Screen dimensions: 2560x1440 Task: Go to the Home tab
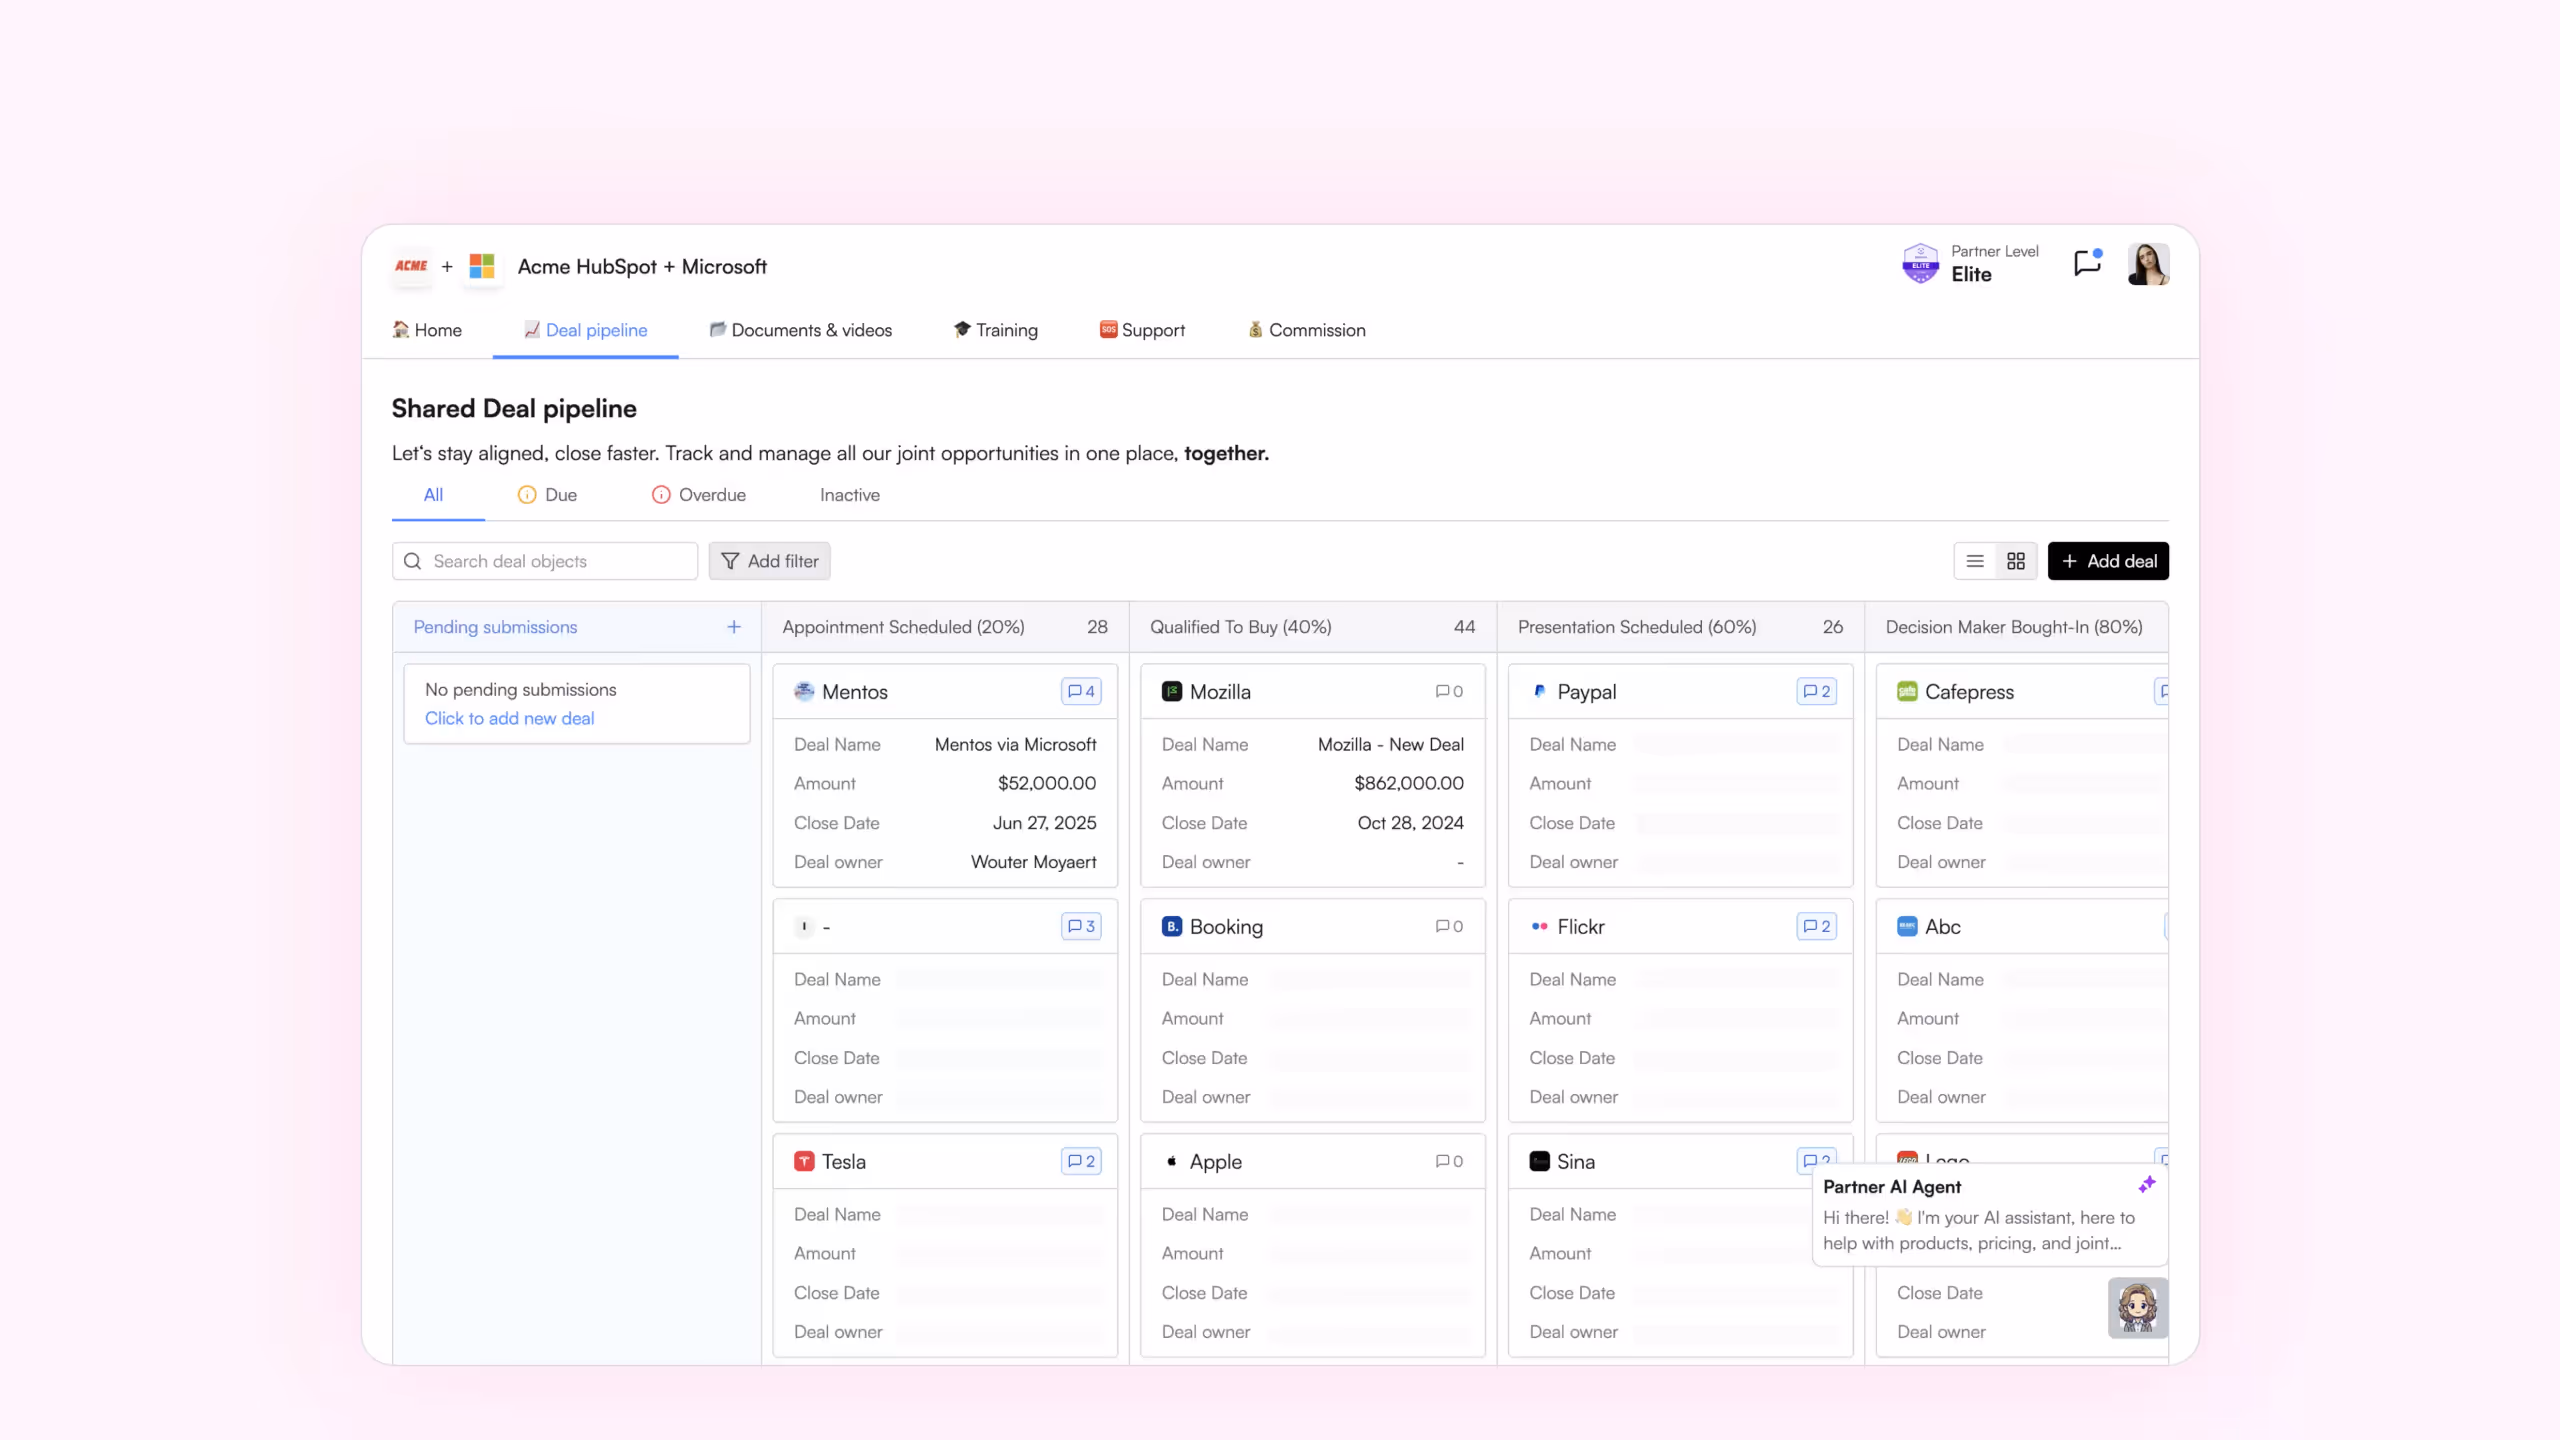click(x=427, y=330)
